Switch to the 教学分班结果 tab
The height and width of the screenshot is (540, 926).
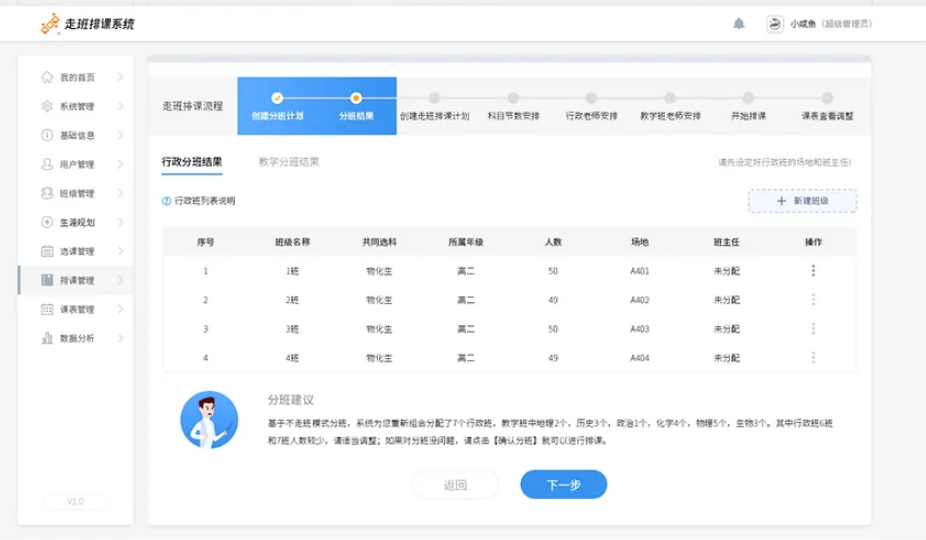[289, 162]
